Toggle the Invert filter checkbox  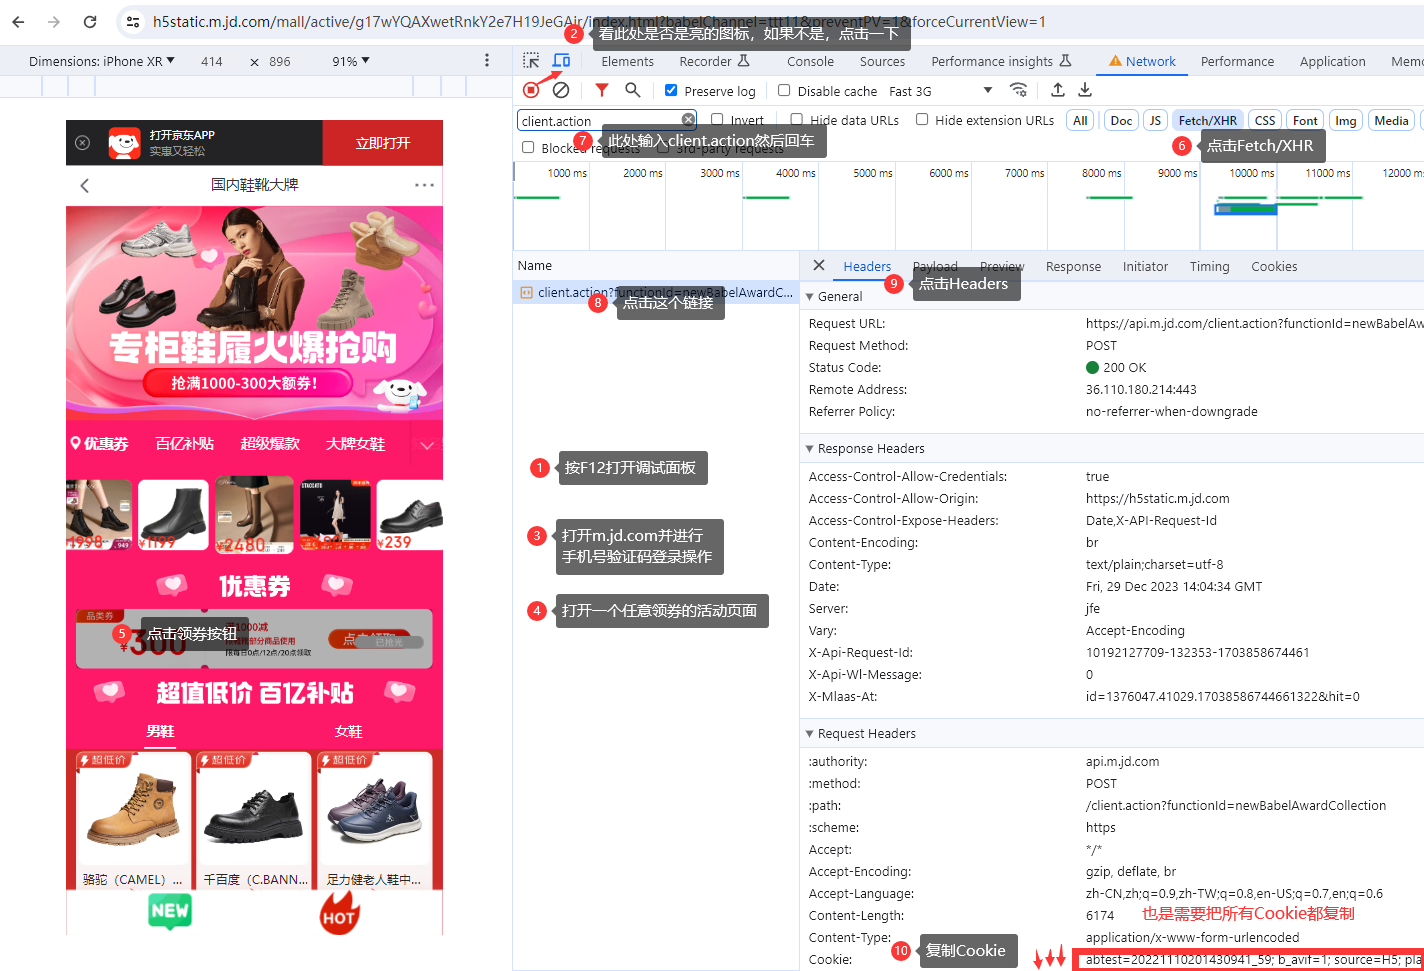click(716, 120)
